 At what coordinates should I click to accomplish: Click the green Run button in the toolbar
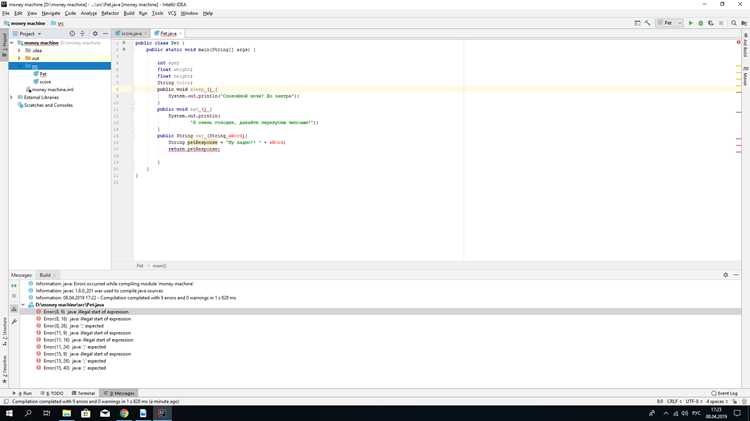point(690,23)
